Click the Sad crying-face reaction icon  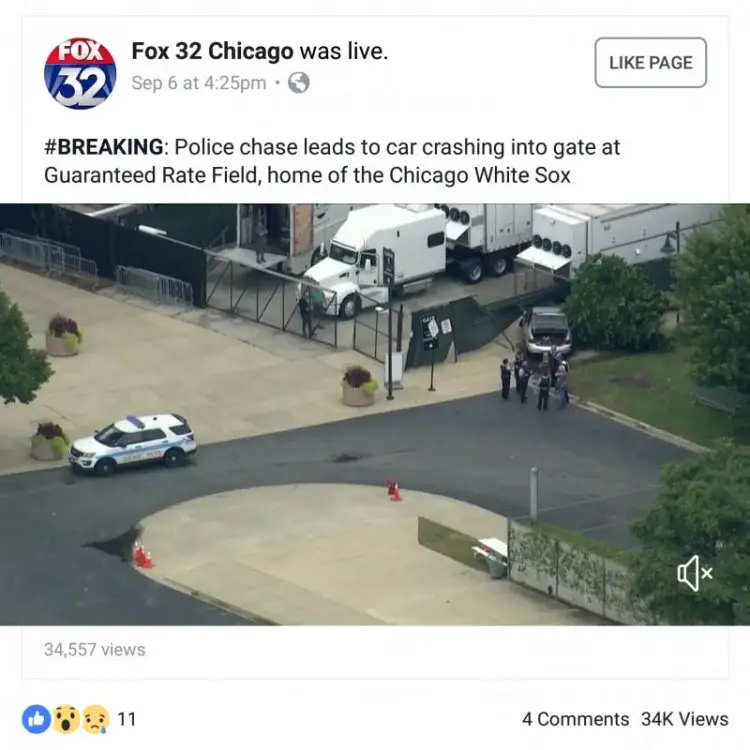(x=95, y=719)
